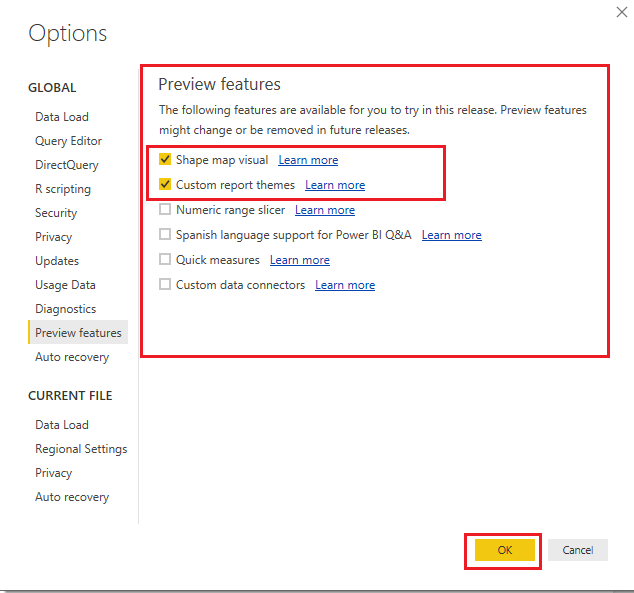The width and height of the screenshot is (634, 593).
Task: Open the Usage Data section
Action: (65, 285)
